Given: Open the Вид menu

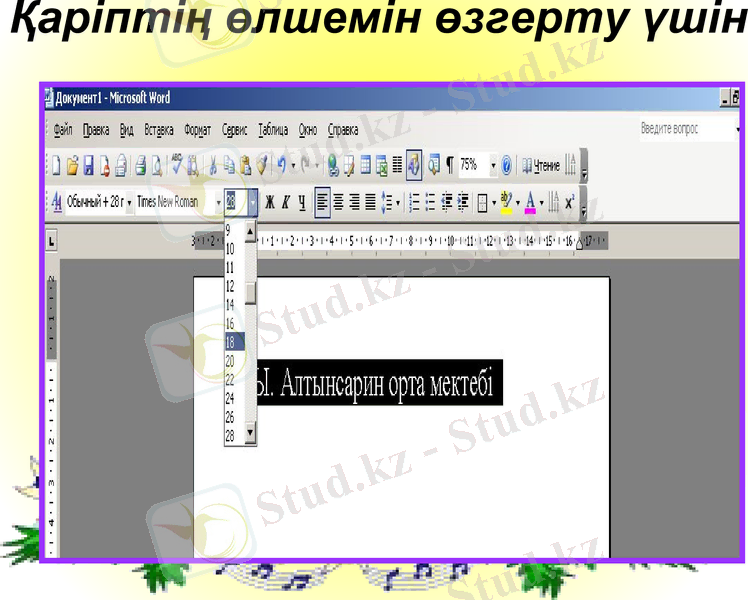Looking at the screenshot, I should [126, 129].
